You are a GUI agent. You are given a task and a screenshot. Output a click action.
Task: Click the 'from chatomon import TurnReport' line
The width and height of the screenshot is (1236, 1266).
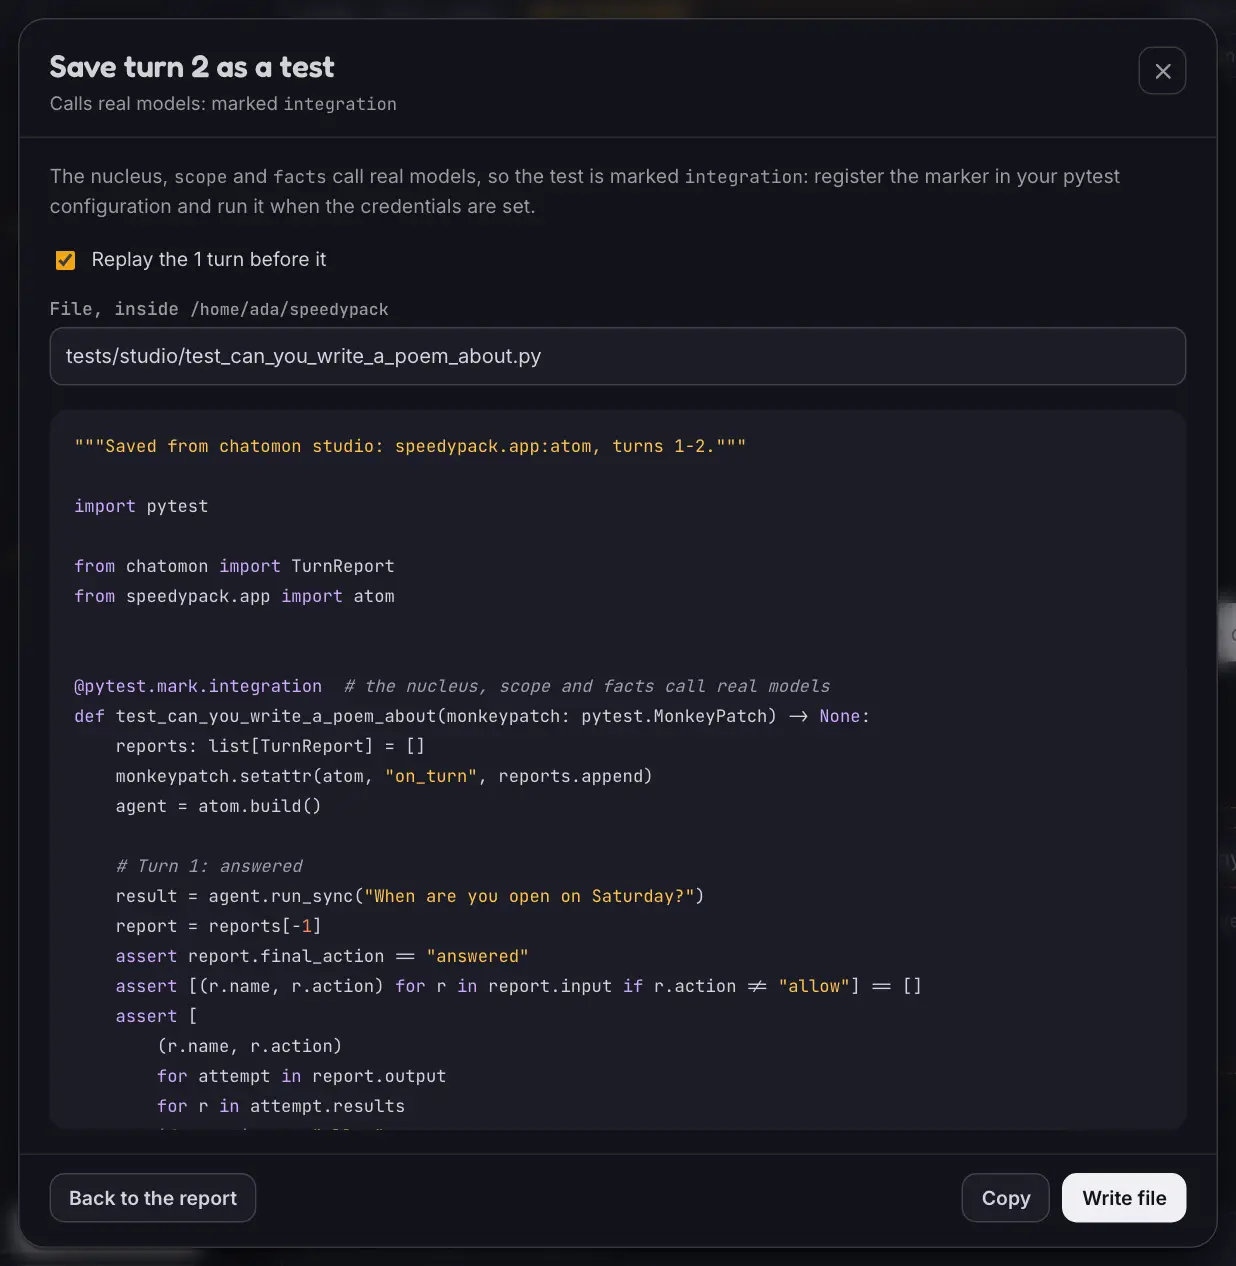click(234, 566)
